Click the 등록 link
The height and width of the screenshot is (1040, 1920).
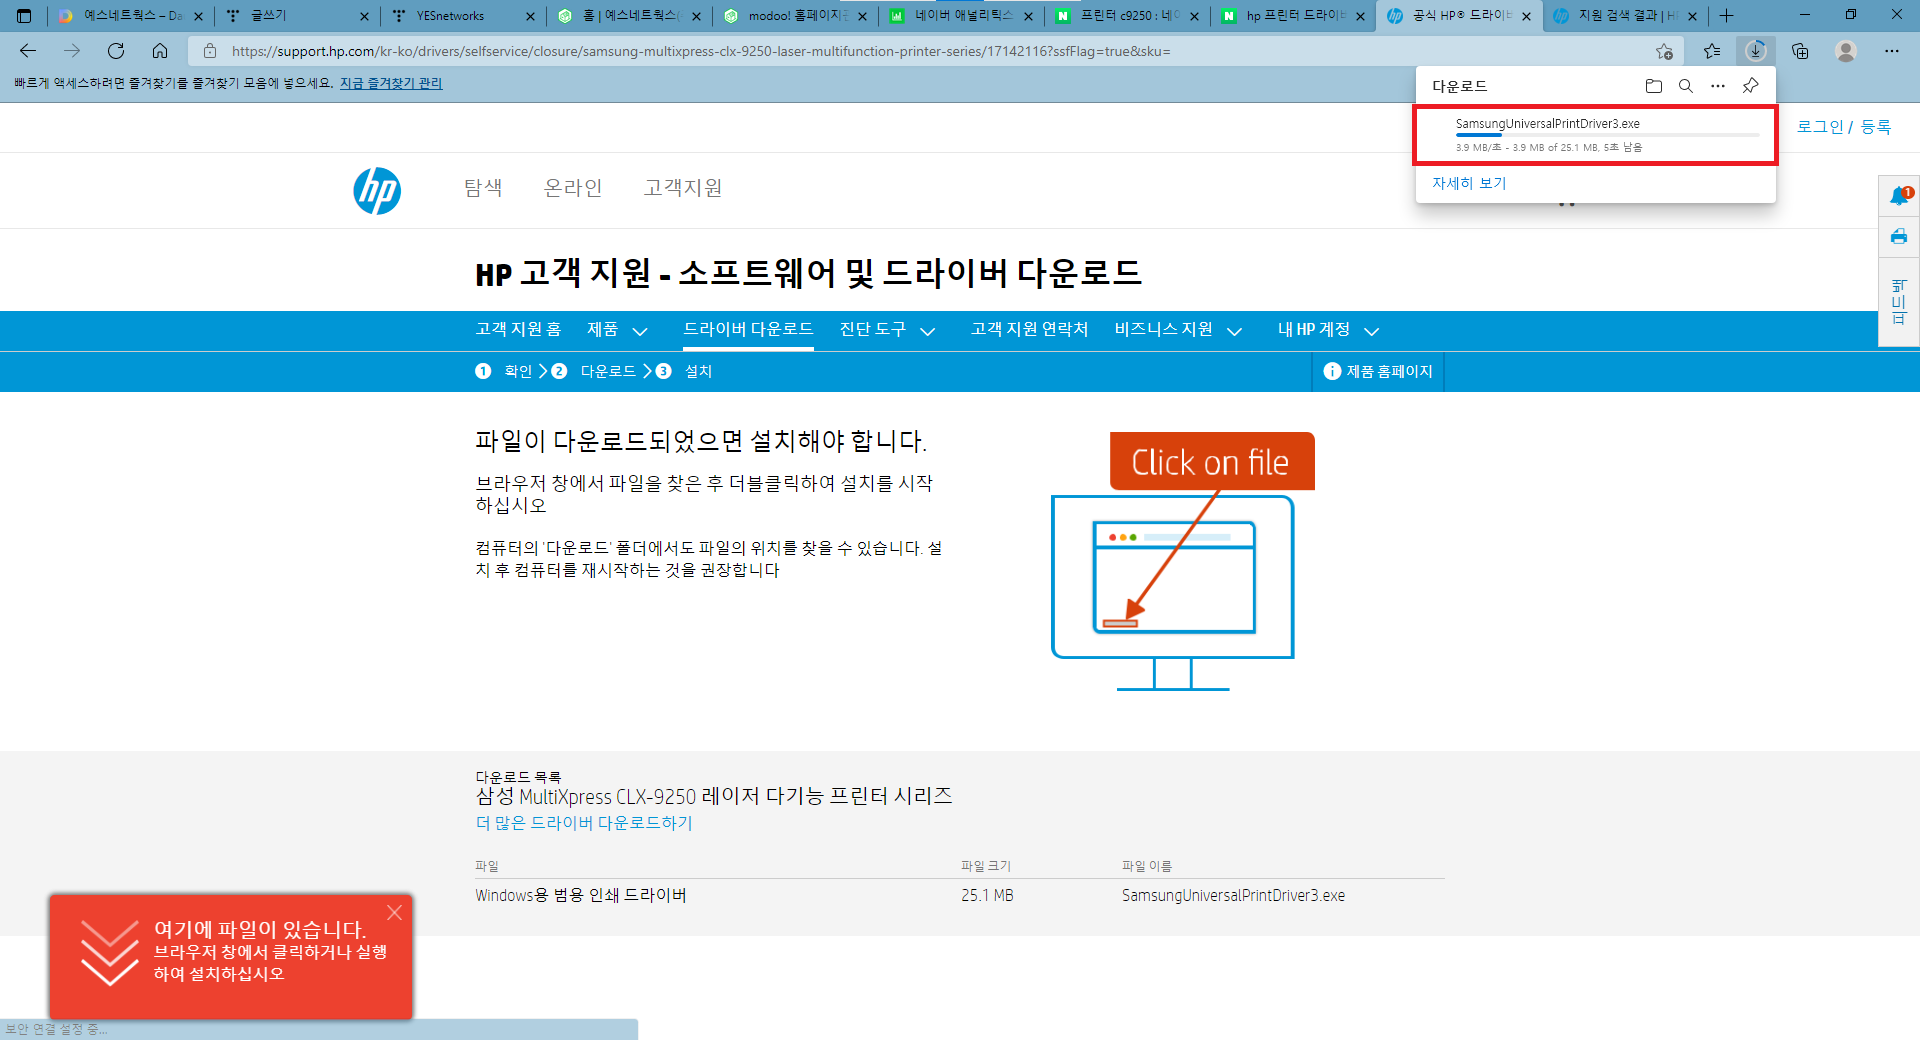(1875, 127)
